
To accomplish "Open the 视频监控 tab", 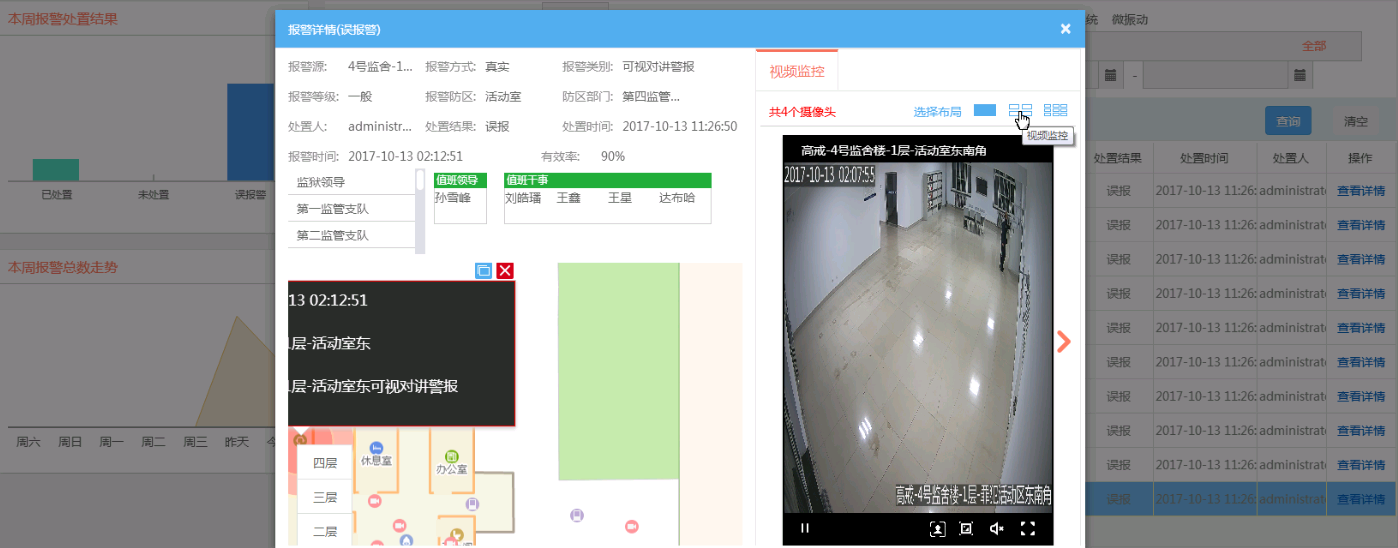I will tap(797, 71).
